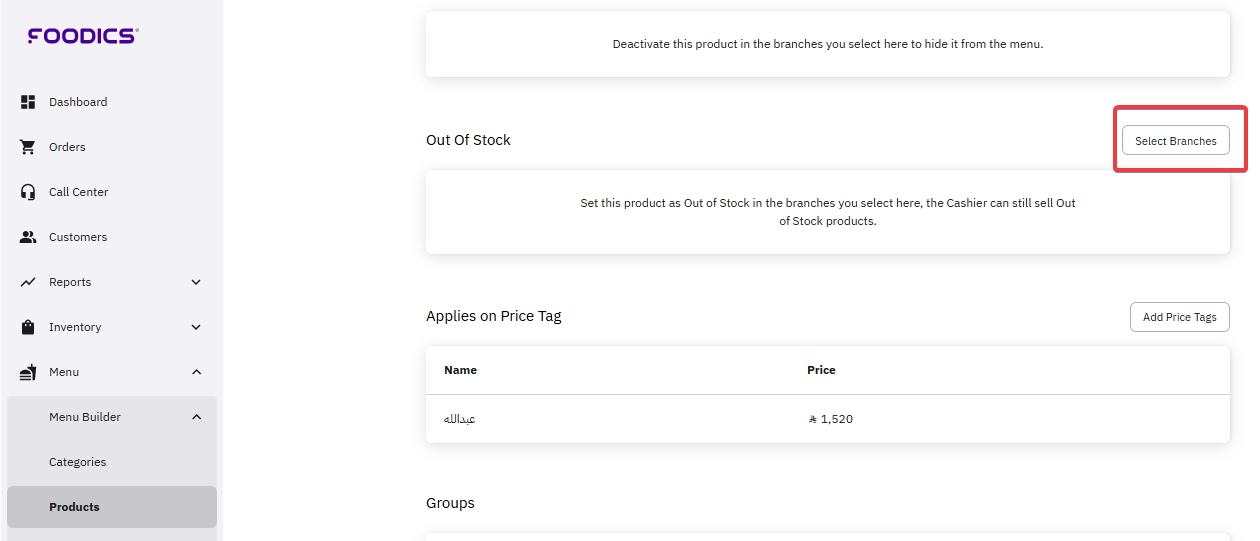Select the Products menu item

point(75,507)
